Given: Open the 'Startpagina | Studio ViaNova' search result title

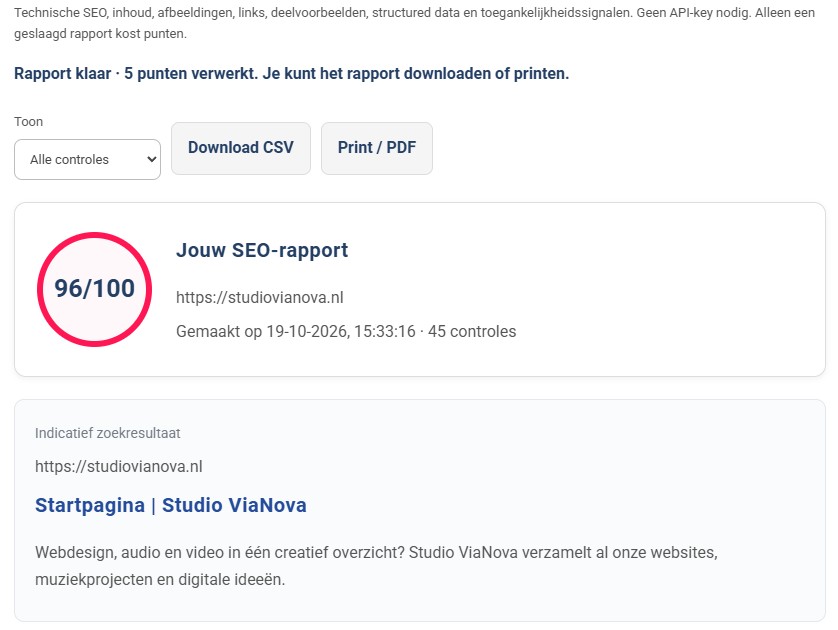Looking at the screenshot, I should coord(170,505).
